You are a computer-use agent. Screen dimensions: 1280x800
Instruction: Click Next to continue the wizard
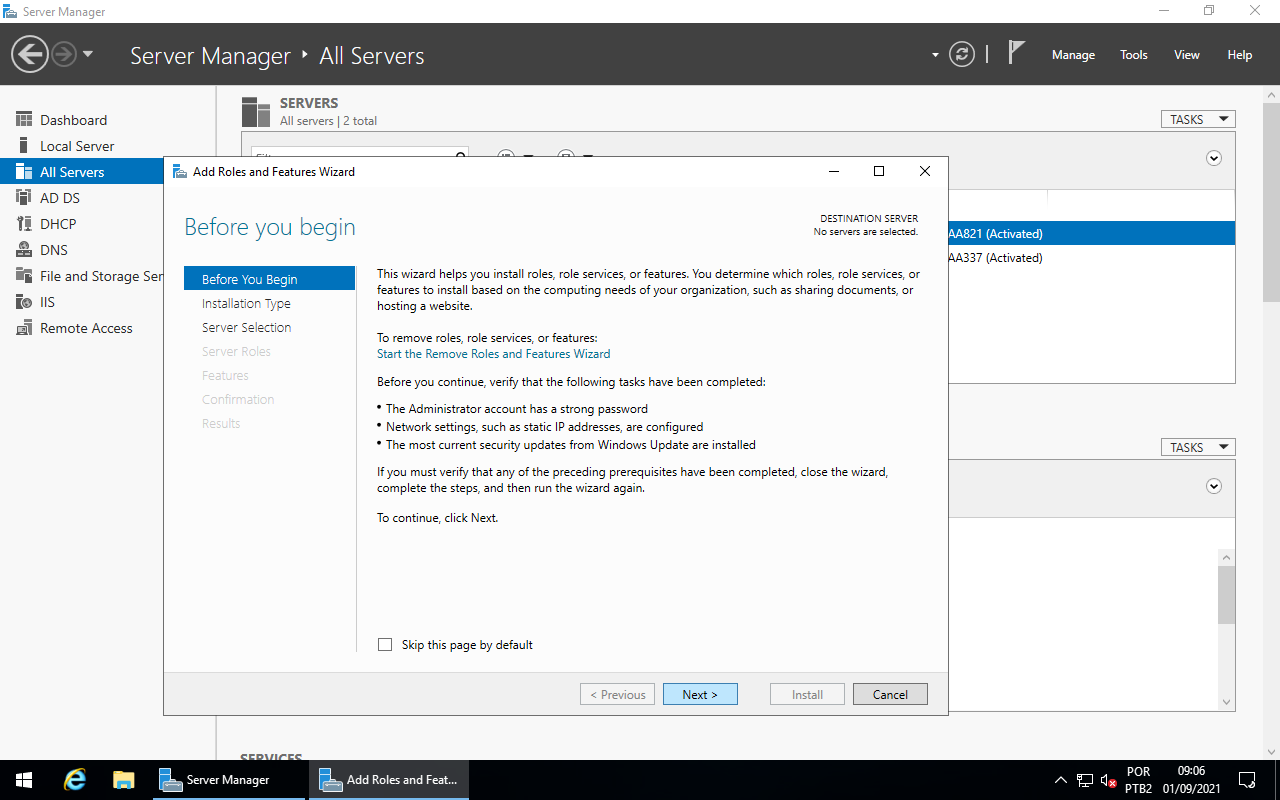(x=700, y=693)
